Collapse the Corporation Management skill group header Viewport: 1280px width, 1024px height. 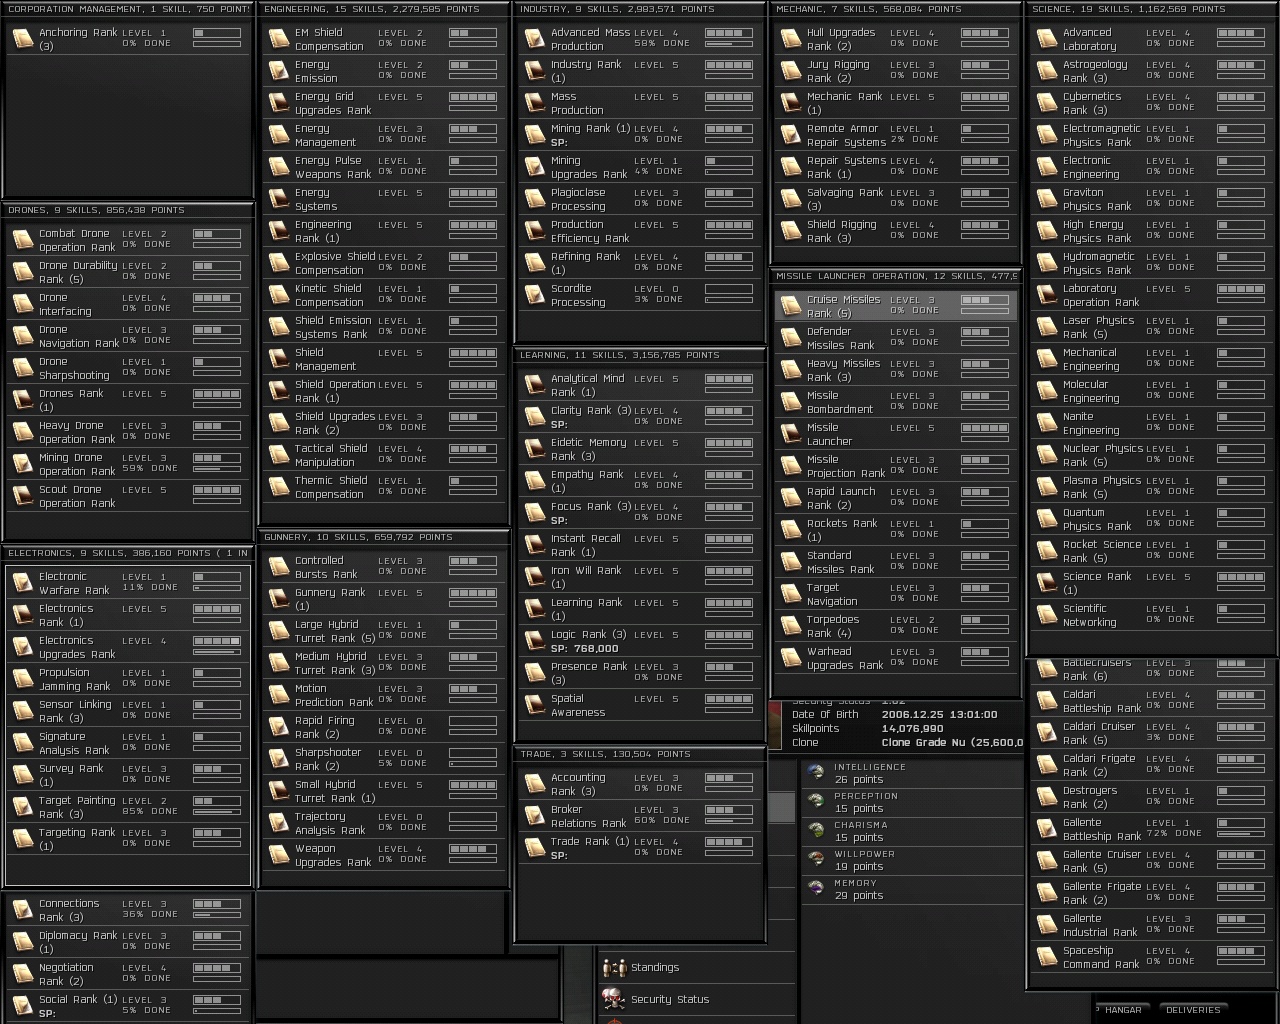[x=128, y=9]
